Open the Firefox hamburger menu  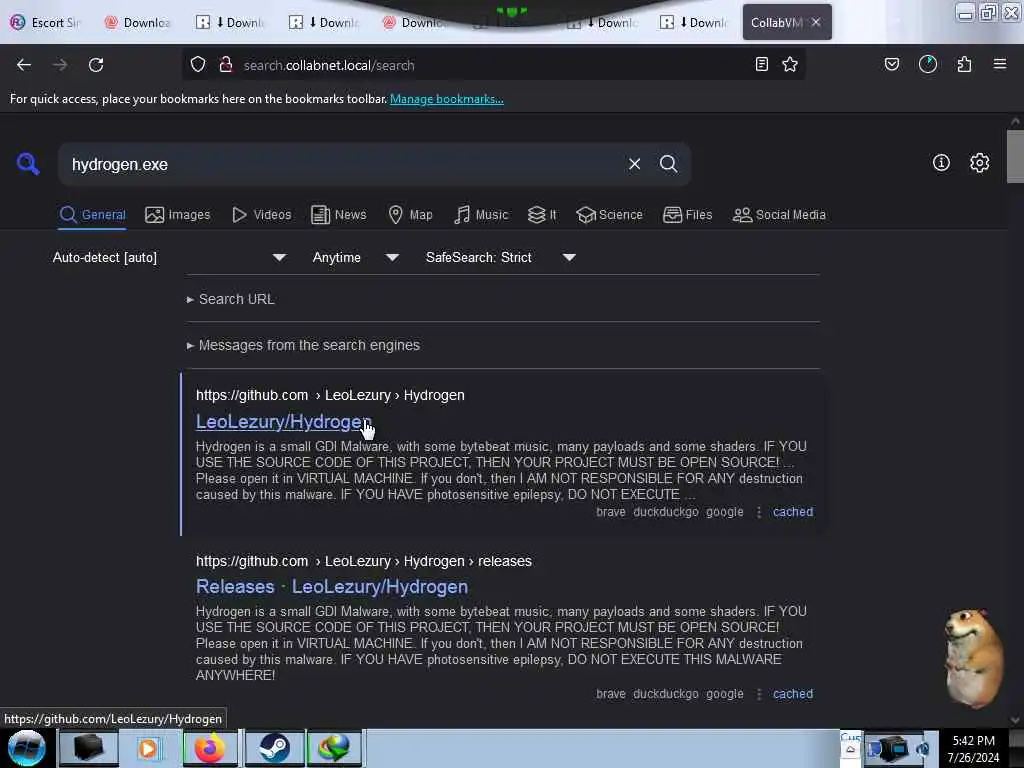click(x=1000, y=65)
